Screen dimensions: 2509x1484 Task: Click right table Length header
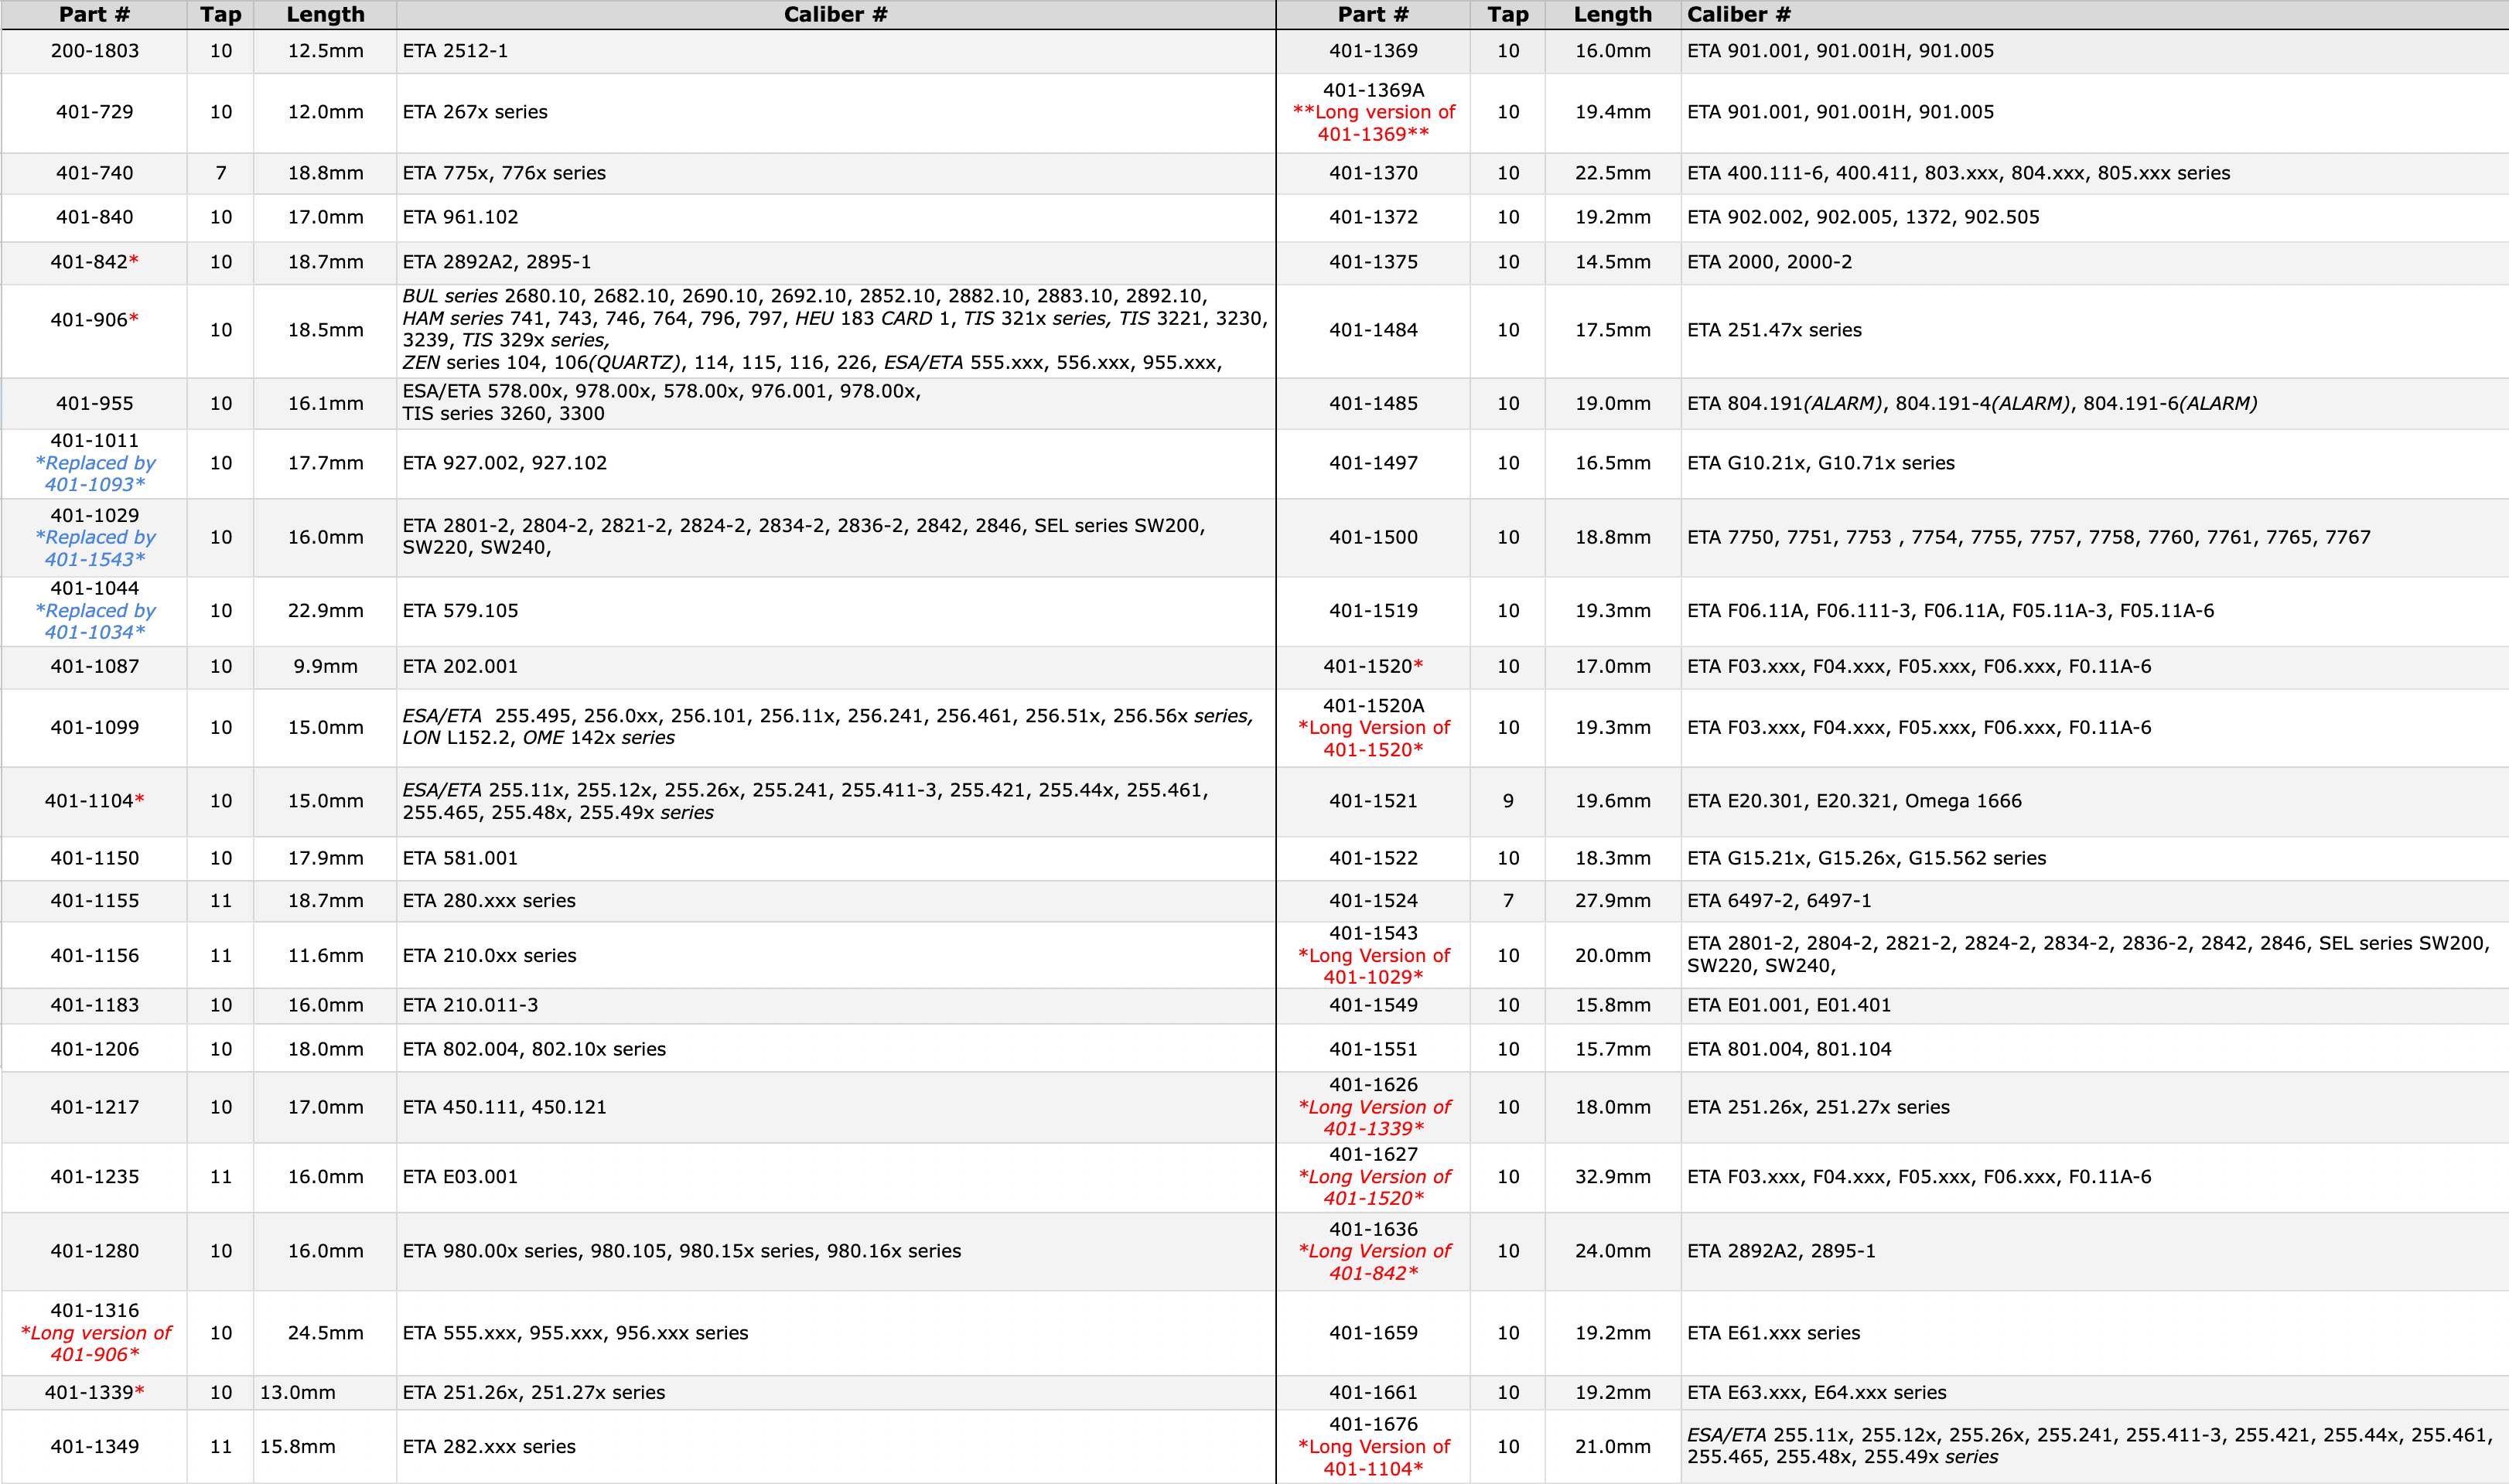click(1612, 15)
